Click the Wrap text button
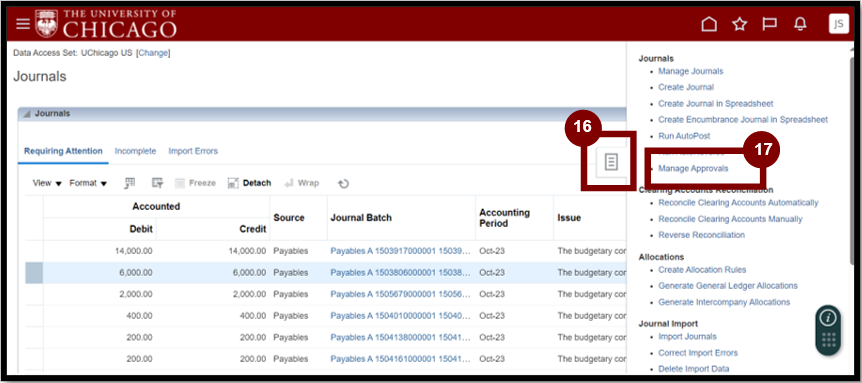The height and width of the screenshot is (383, 862). pos(302,183)
